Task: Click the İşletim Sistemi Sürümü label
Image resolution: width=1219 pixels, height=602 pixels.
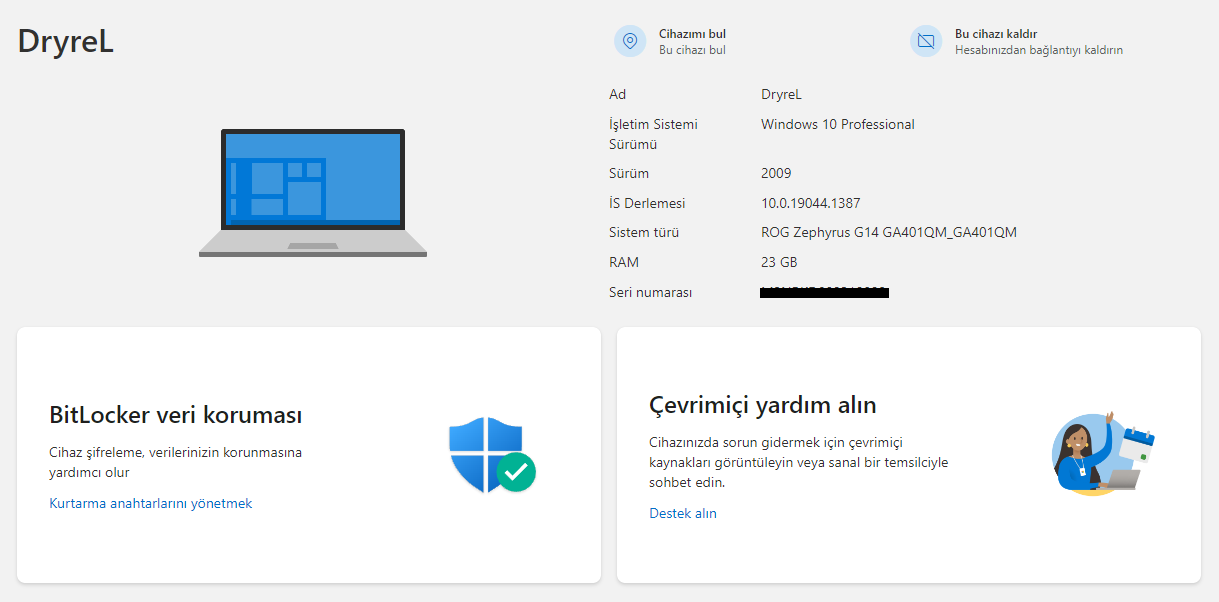Action: coord(653,134)
